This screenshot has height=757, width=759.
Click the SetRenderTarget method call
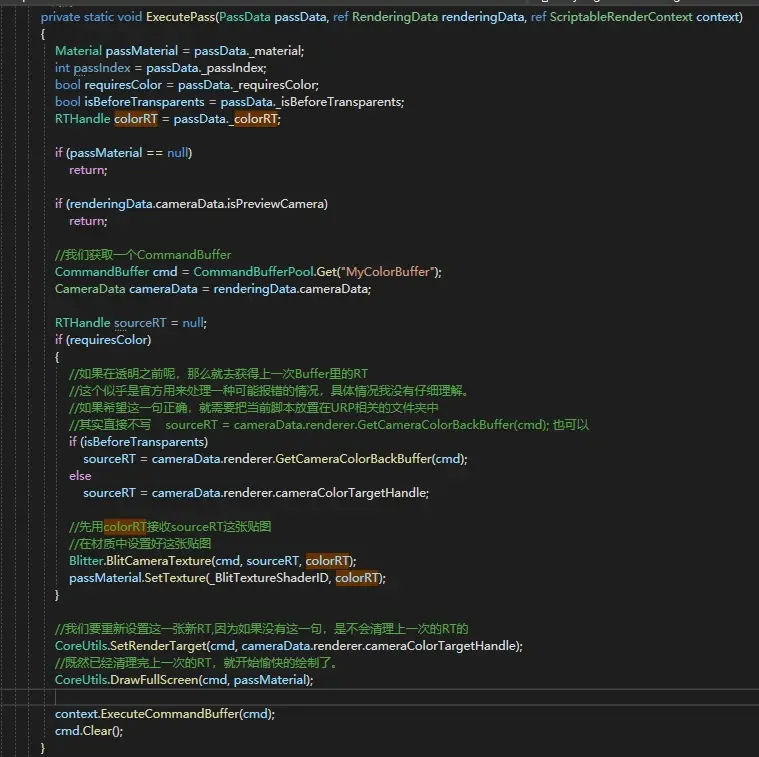(159, 646)
